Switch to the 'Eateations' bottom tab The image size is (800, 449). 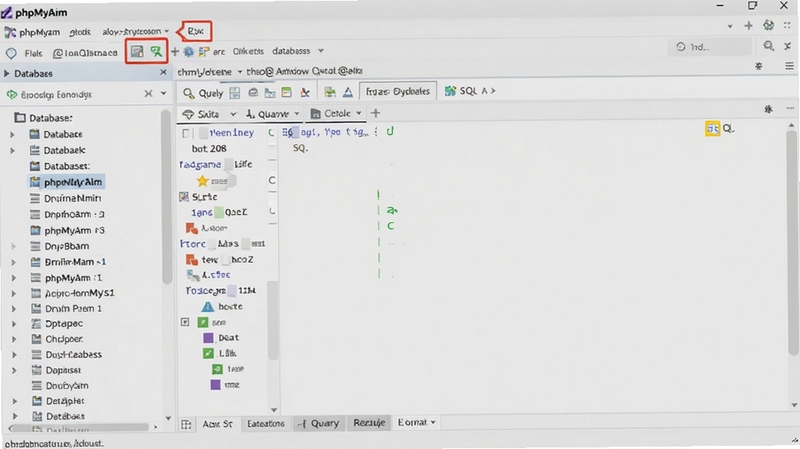(x=266, y=423)
